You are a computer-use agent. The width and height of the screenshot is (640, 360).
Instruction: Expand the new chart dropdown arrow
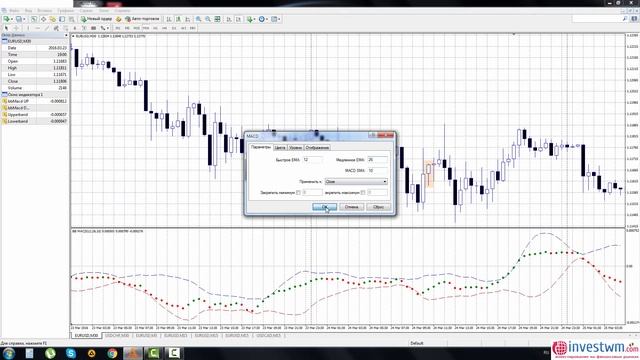pyautogui.click(x=12, y=19)
